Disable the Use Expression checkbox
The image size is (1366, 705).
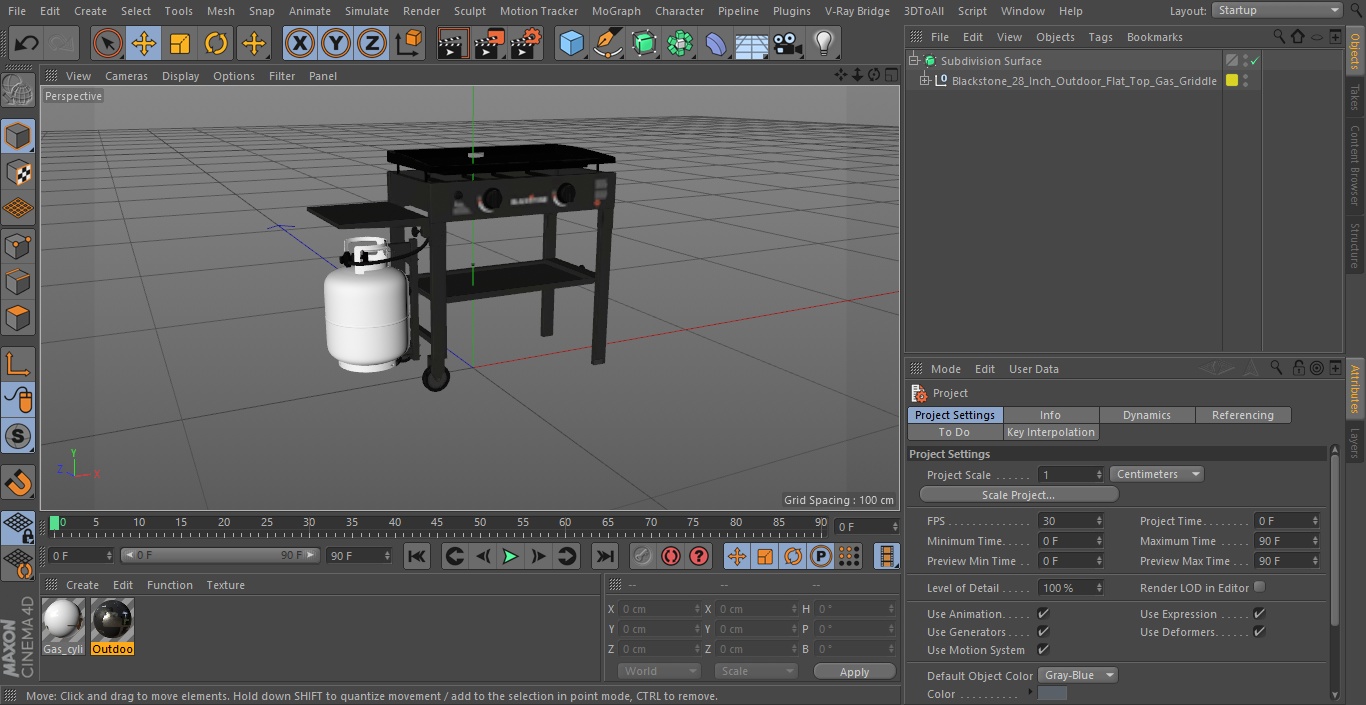(1259, 614)
